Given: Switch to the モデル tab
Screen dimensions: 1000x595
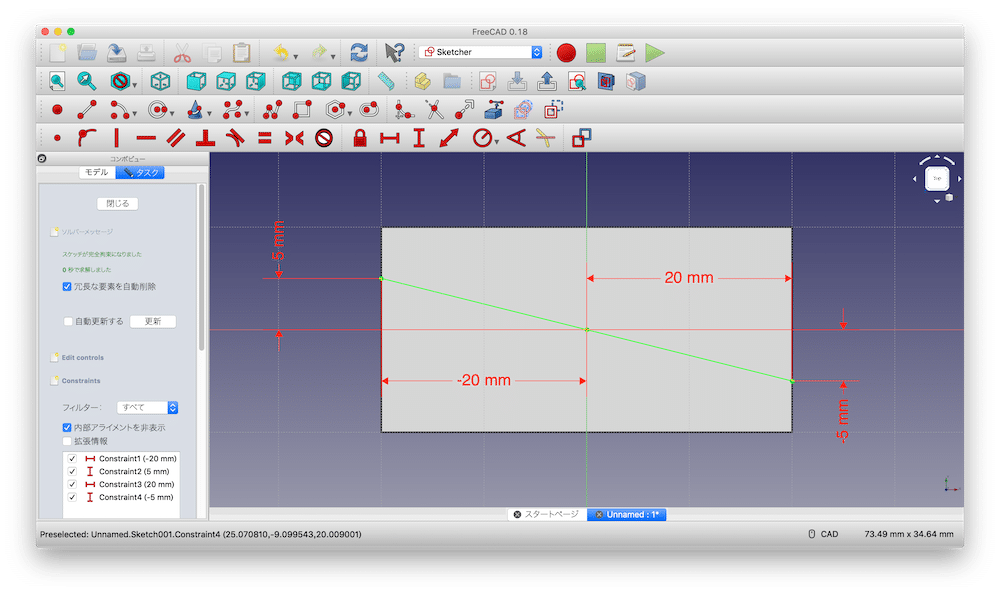Looking at the screenshot, I should point(96,172).
